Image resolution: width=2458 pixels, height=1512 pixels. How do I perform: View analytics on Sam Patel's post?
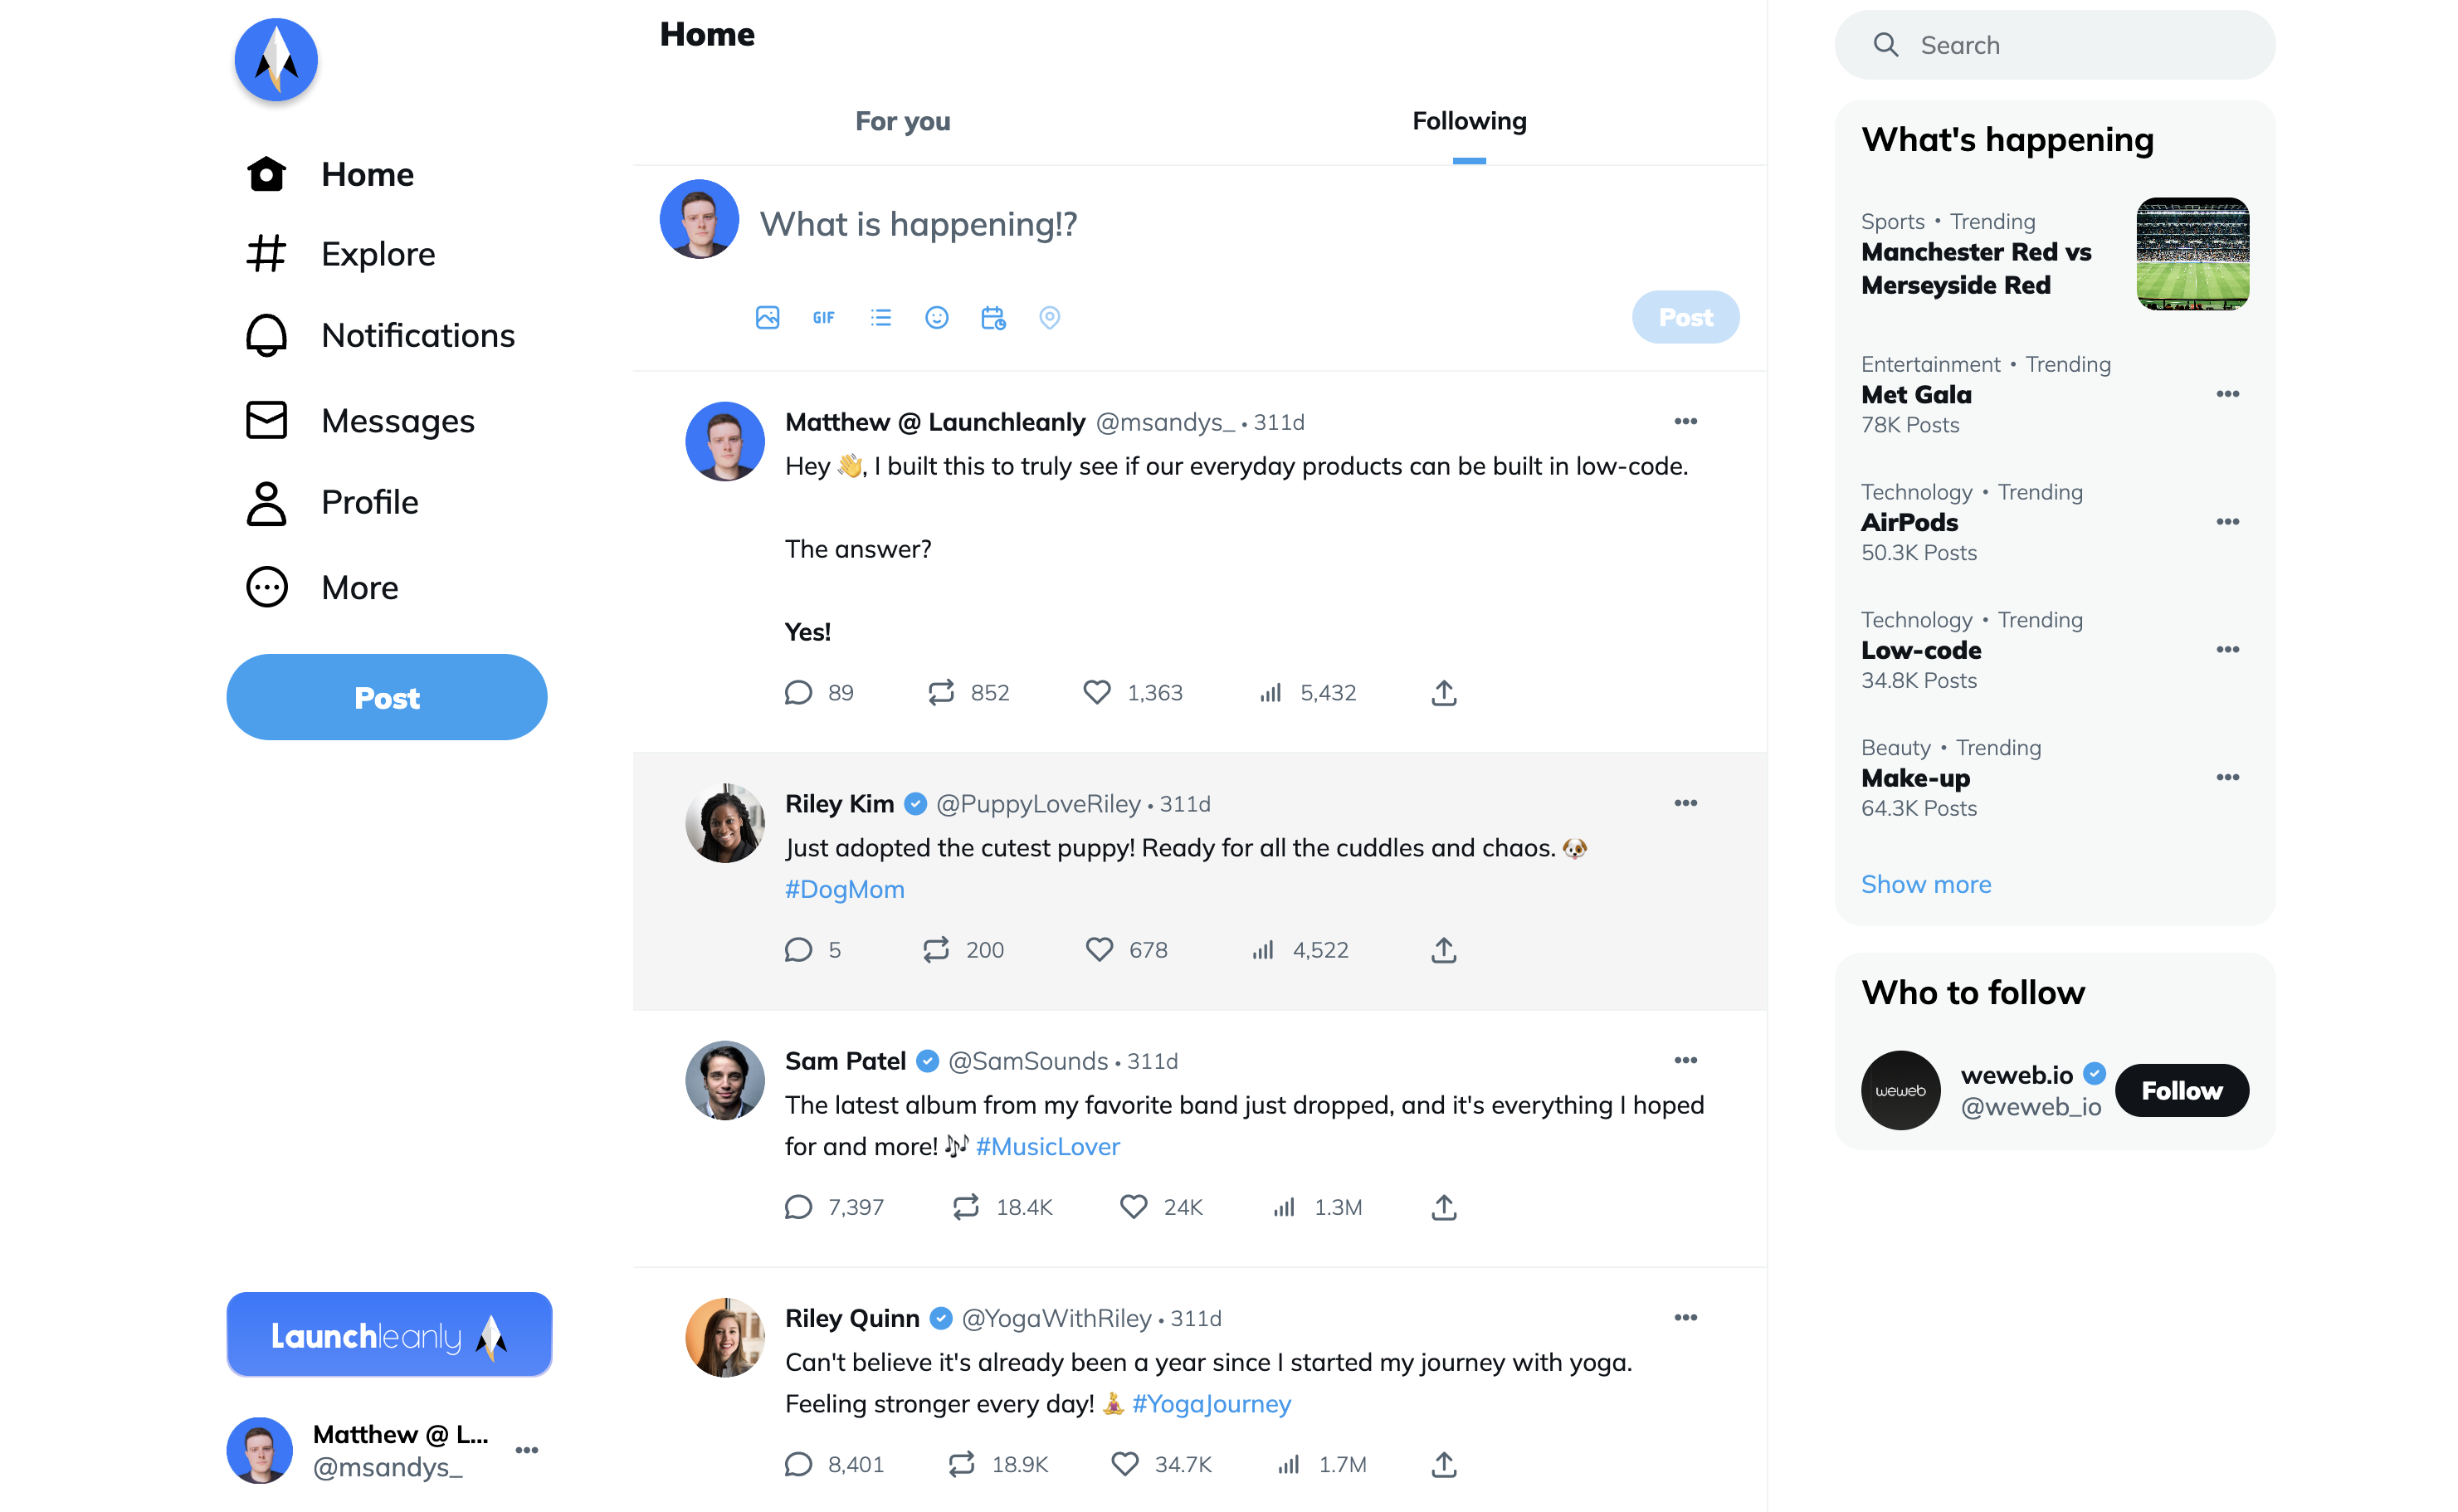point(1317,1207)
